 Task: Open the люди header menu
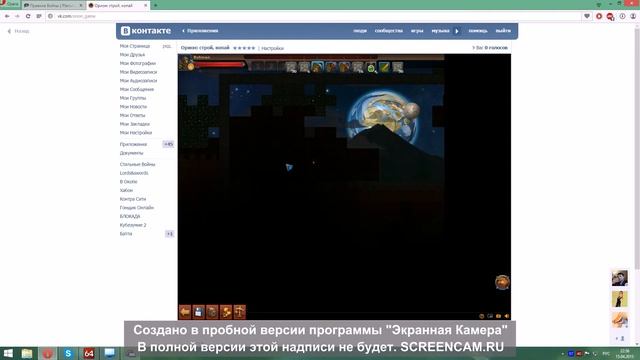[x=360, y=31]
